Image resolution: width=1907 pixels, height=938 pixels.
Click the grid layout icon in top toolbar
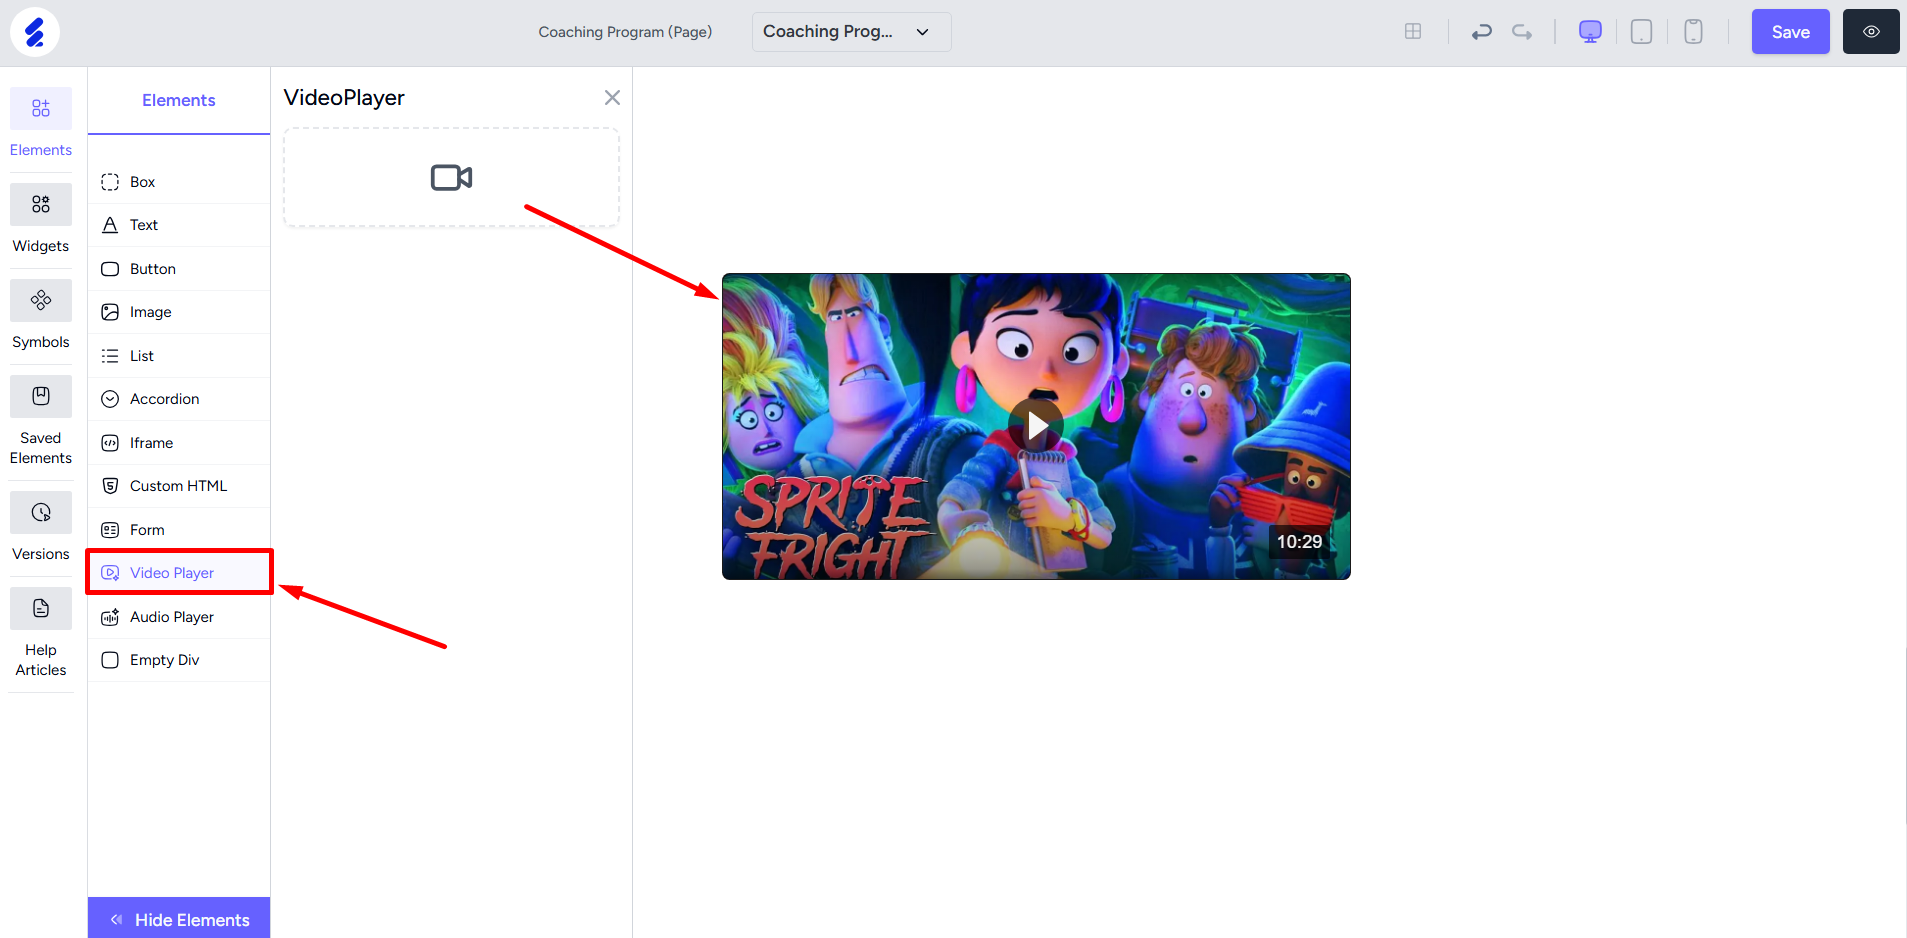tap(1413, 32)
